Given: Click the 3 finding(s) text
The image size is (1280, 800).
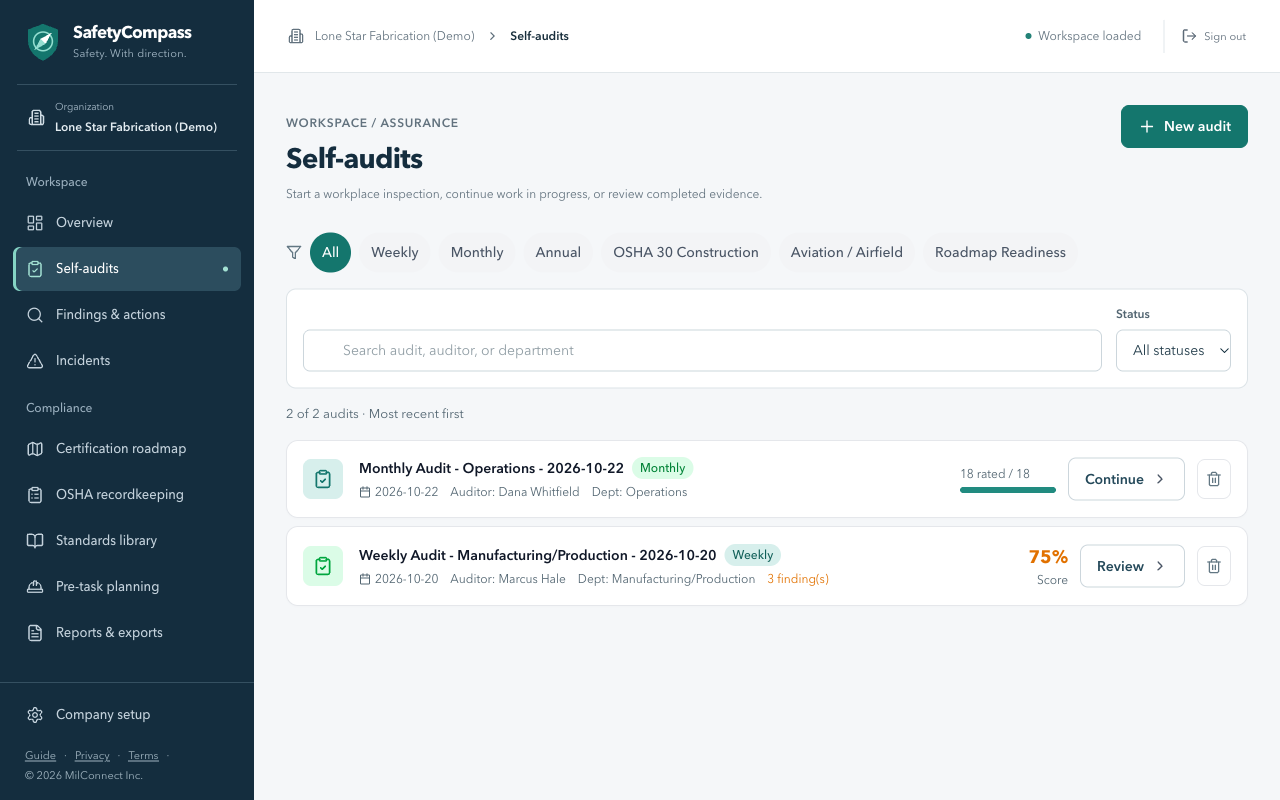Looking at the screenshot, I should [798, 579].
